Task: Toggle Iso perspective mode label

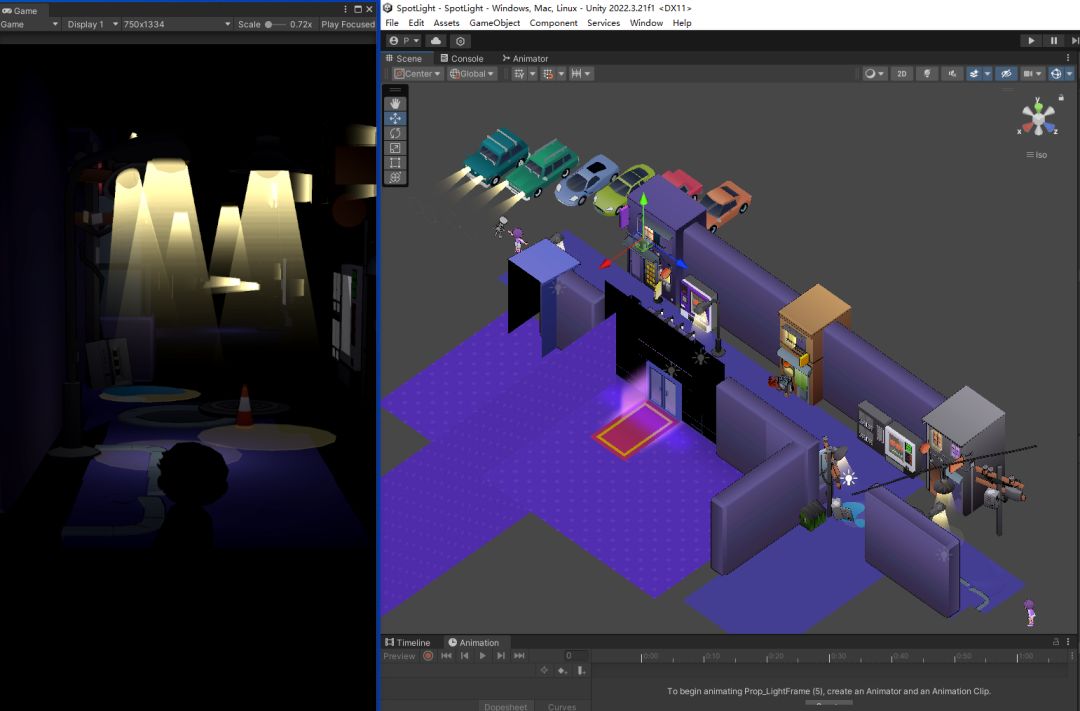Action: (1037, 155)
